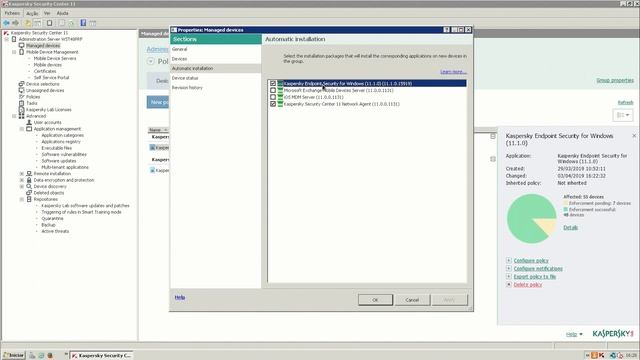The image size is (640, 360).
Task: Collapse the Mobile Device Management node
Action: point(14,52)
